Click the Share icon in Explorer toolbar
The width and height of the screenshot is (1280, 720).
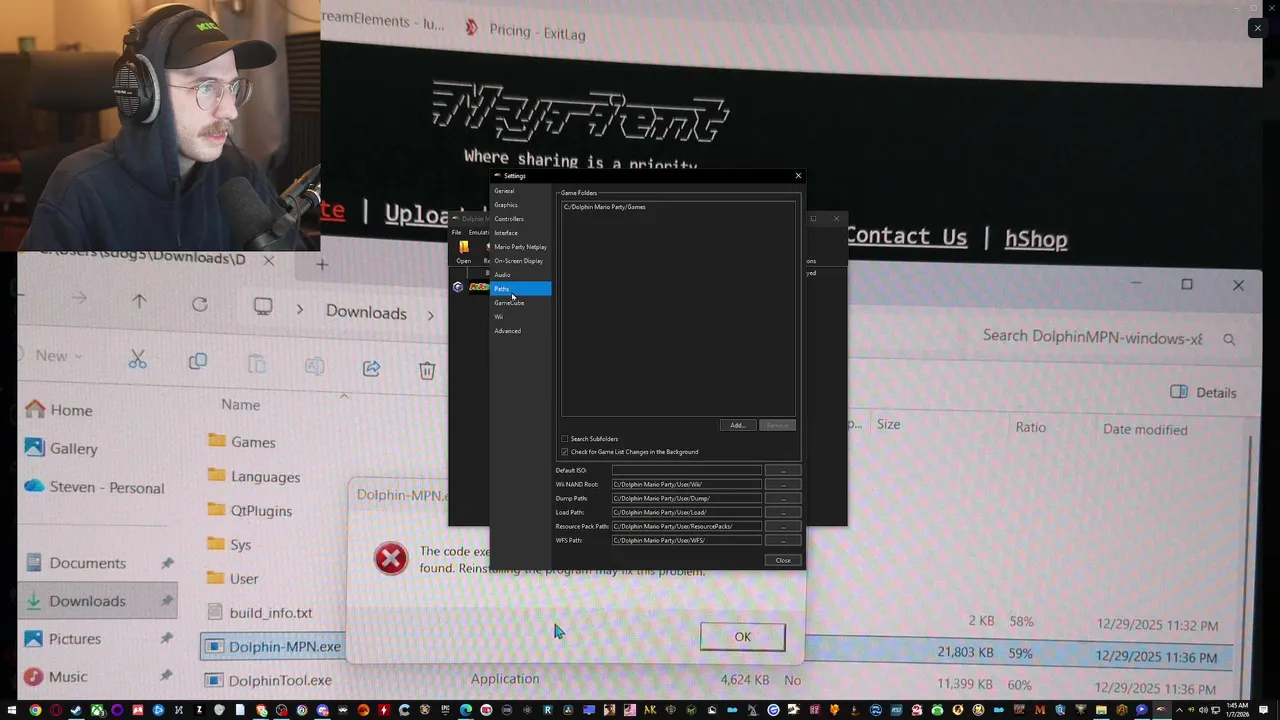click(371, 368)
